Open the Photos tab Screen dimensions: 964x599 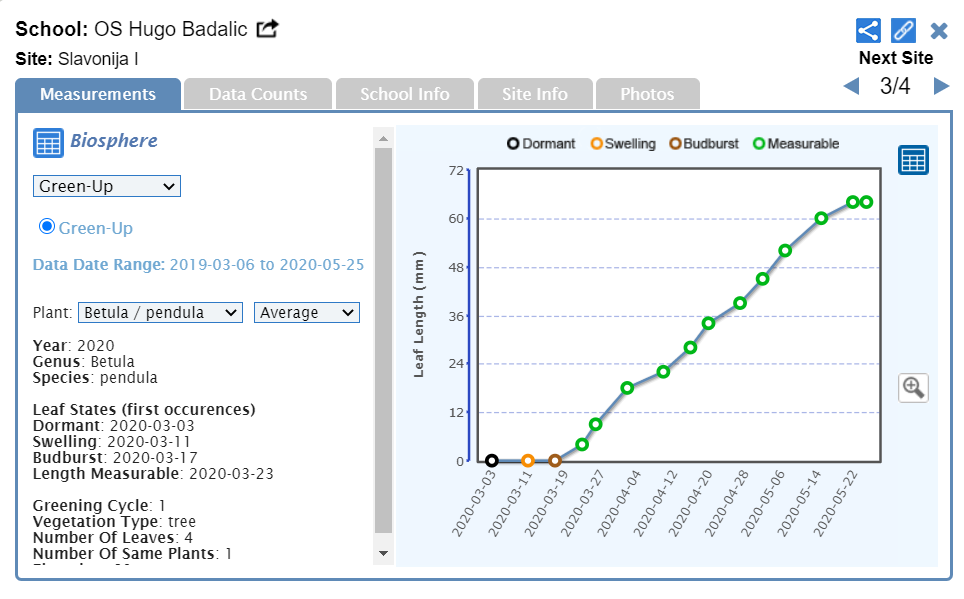647,94
